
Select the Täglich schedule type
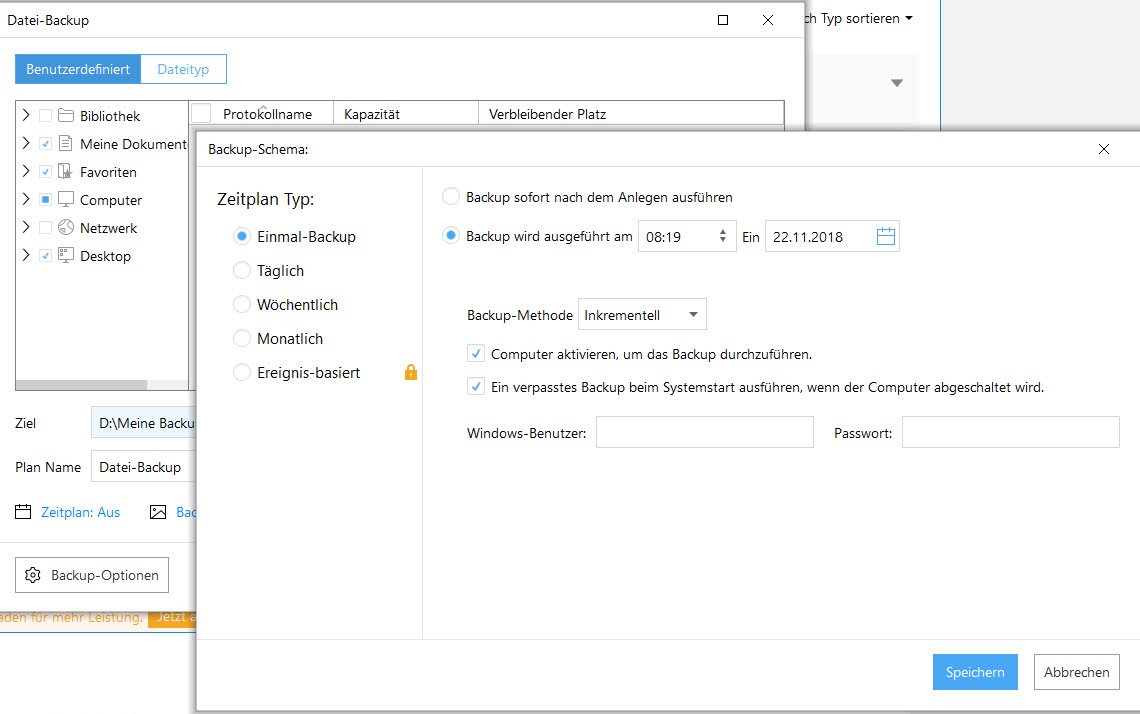point(241,271)
